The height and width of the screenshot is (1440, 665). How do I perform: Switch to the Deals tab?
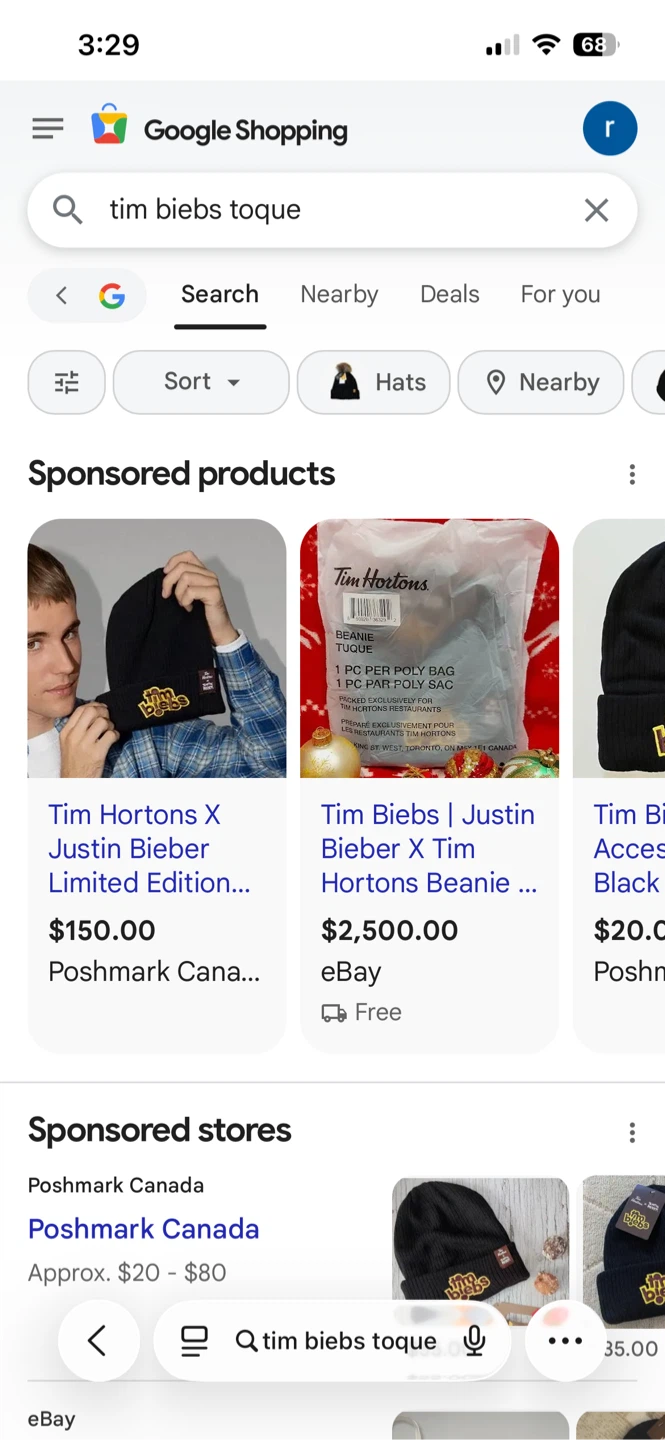click(x=449, y=294)
